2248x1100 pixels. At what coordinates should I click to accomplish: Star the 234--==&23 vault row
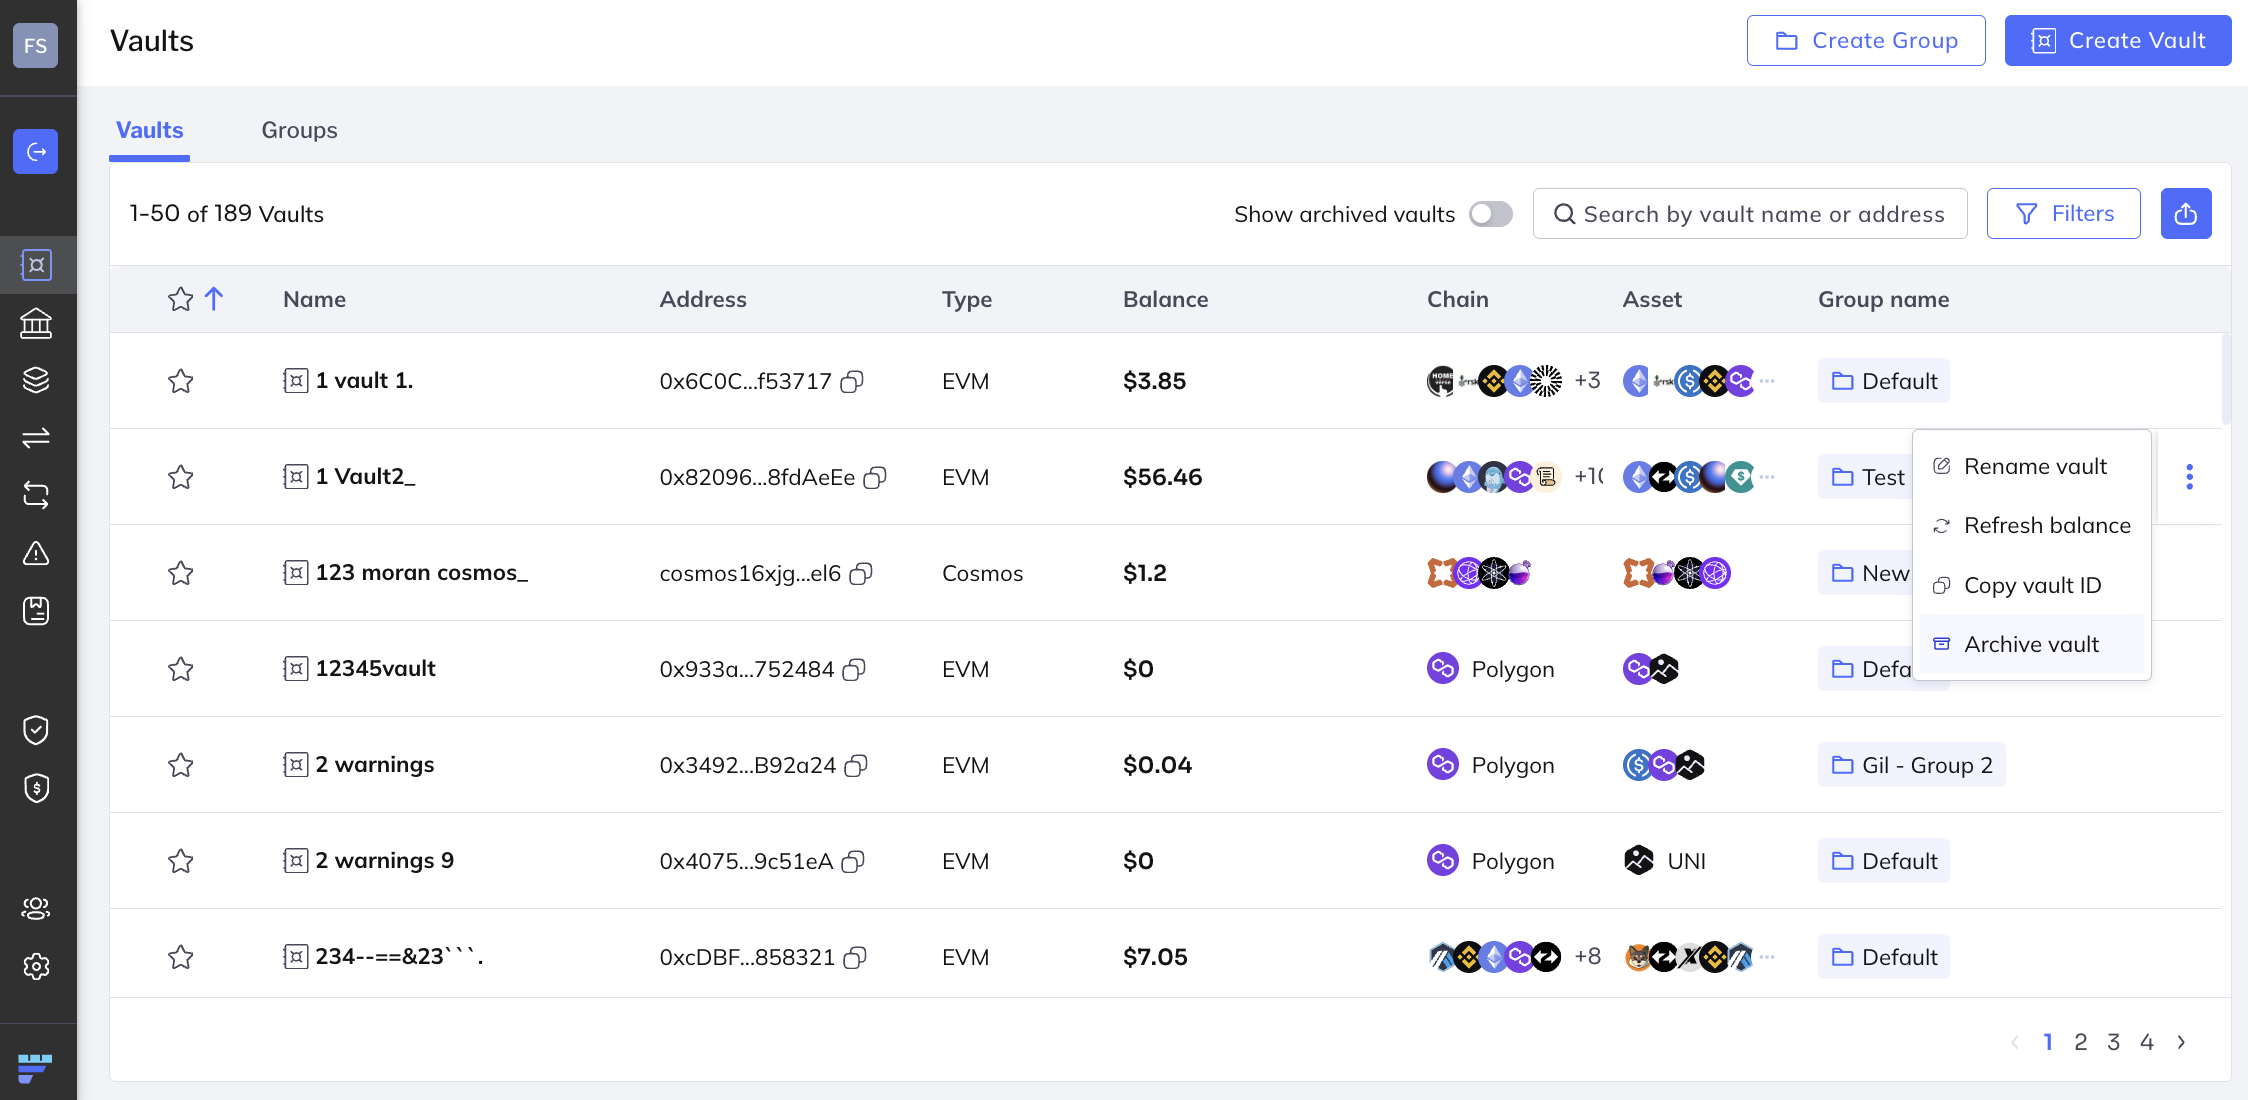click(x=181, y=957)
